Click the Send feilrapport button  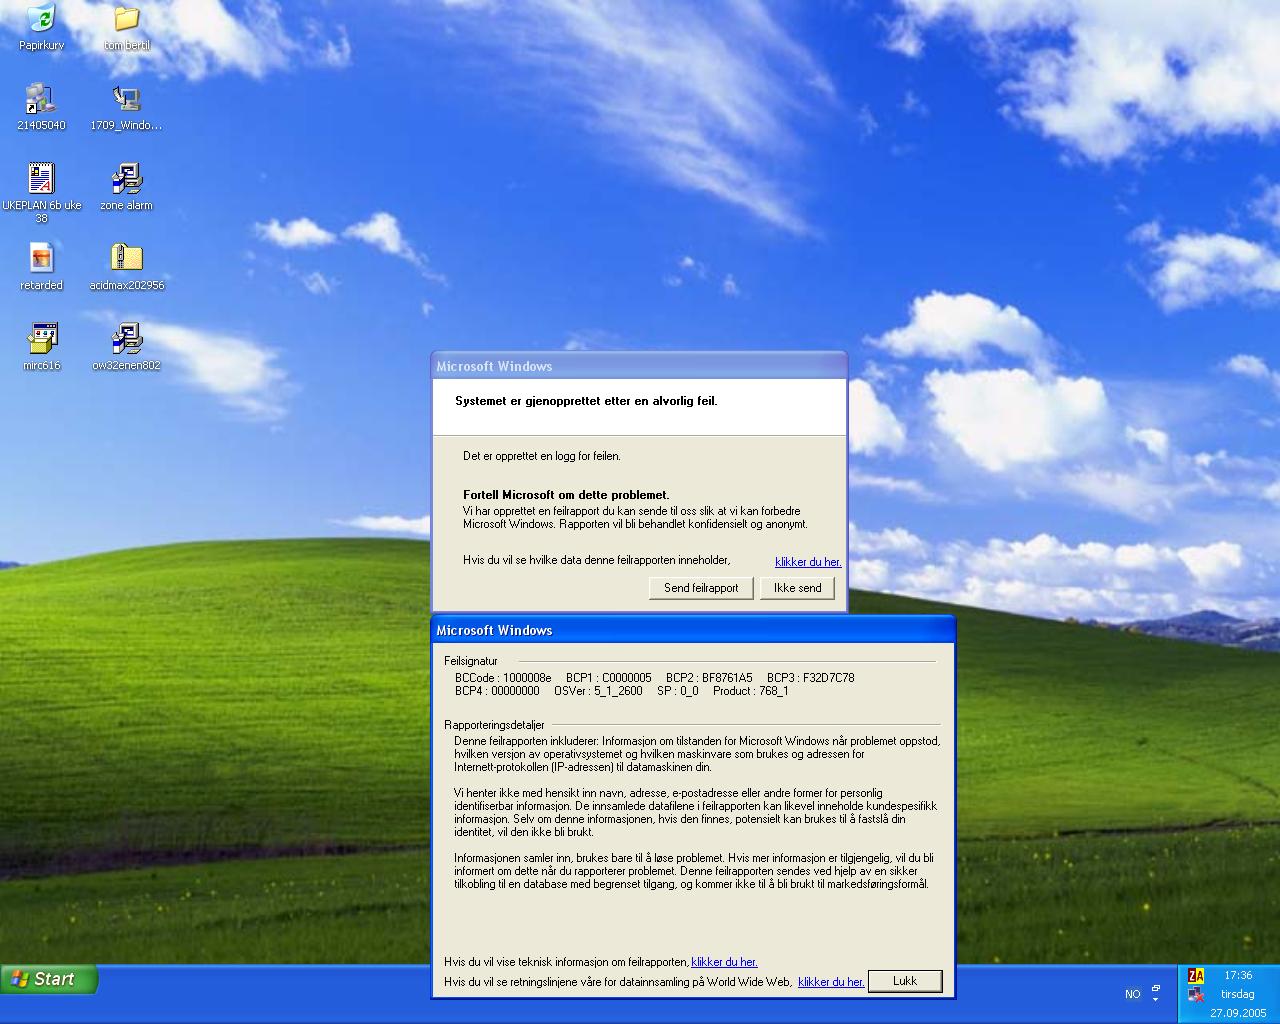coord(701,588)
